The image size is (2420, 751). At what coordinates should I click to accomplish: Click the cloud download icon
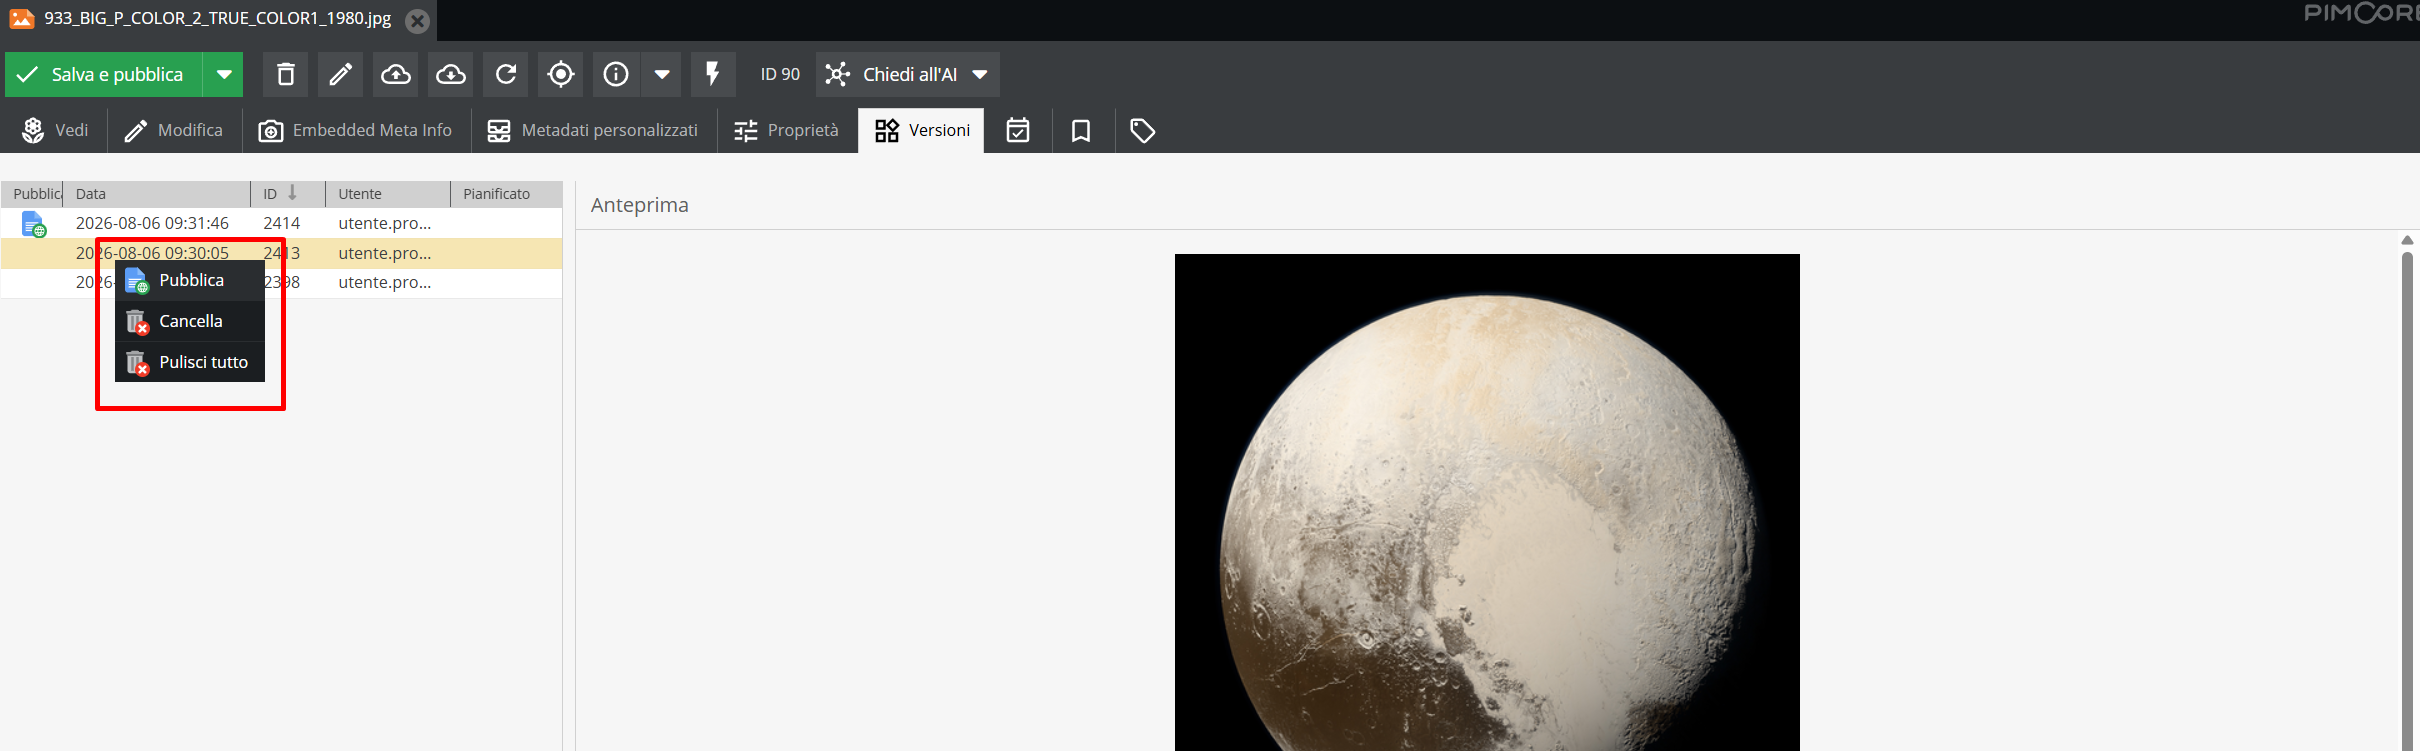pyautogui.click(x=451, y=74)
